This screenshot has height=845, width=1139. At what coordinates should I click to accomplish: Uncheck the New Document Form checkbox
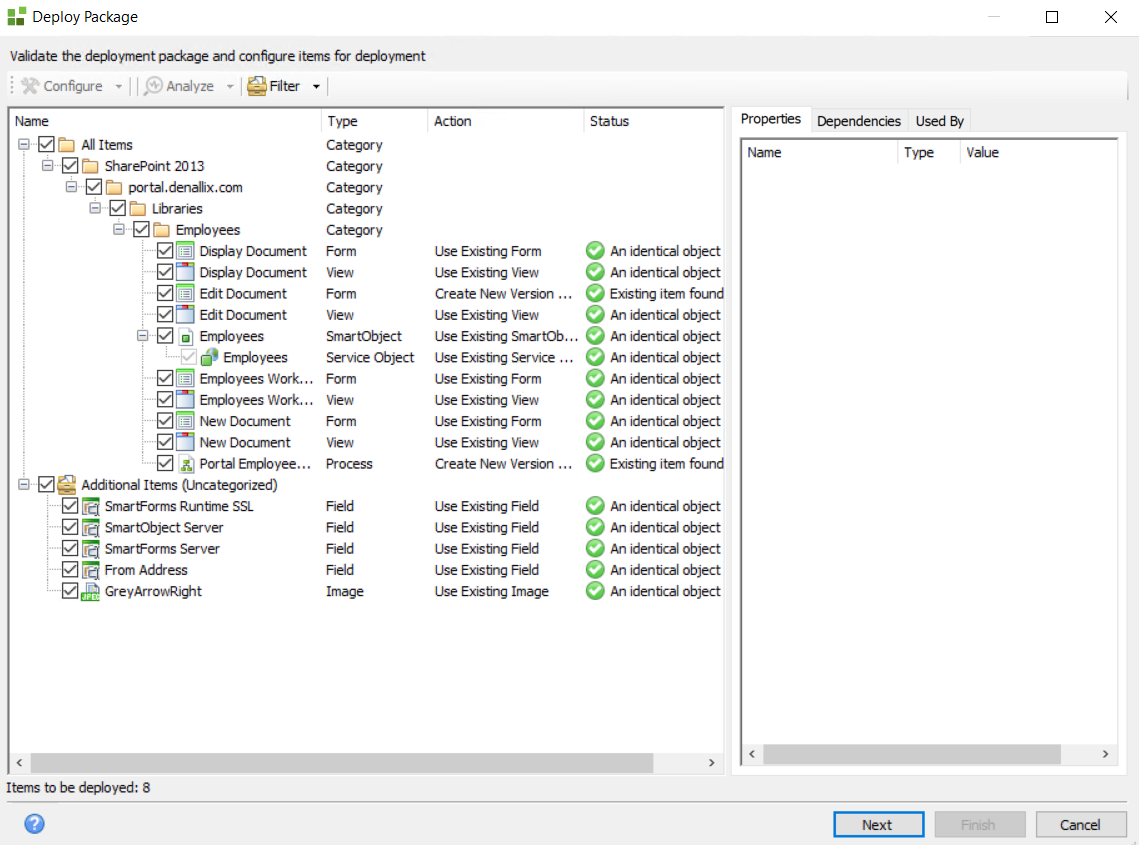click(165, 422)
